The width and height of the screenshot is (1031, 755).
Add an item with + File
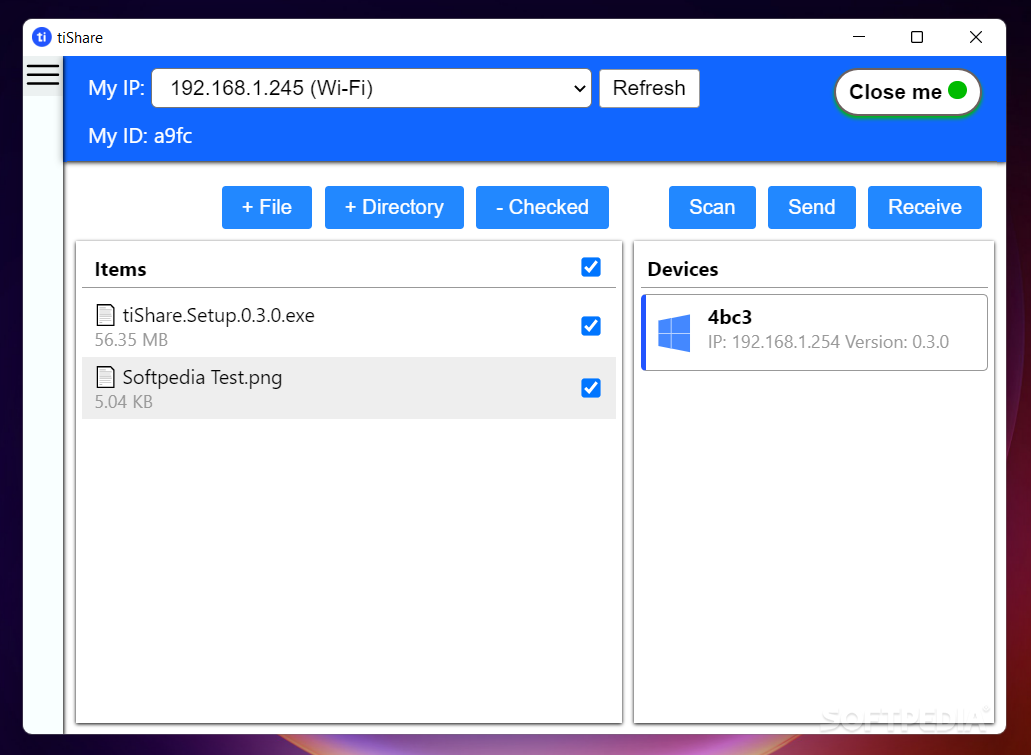266,207
